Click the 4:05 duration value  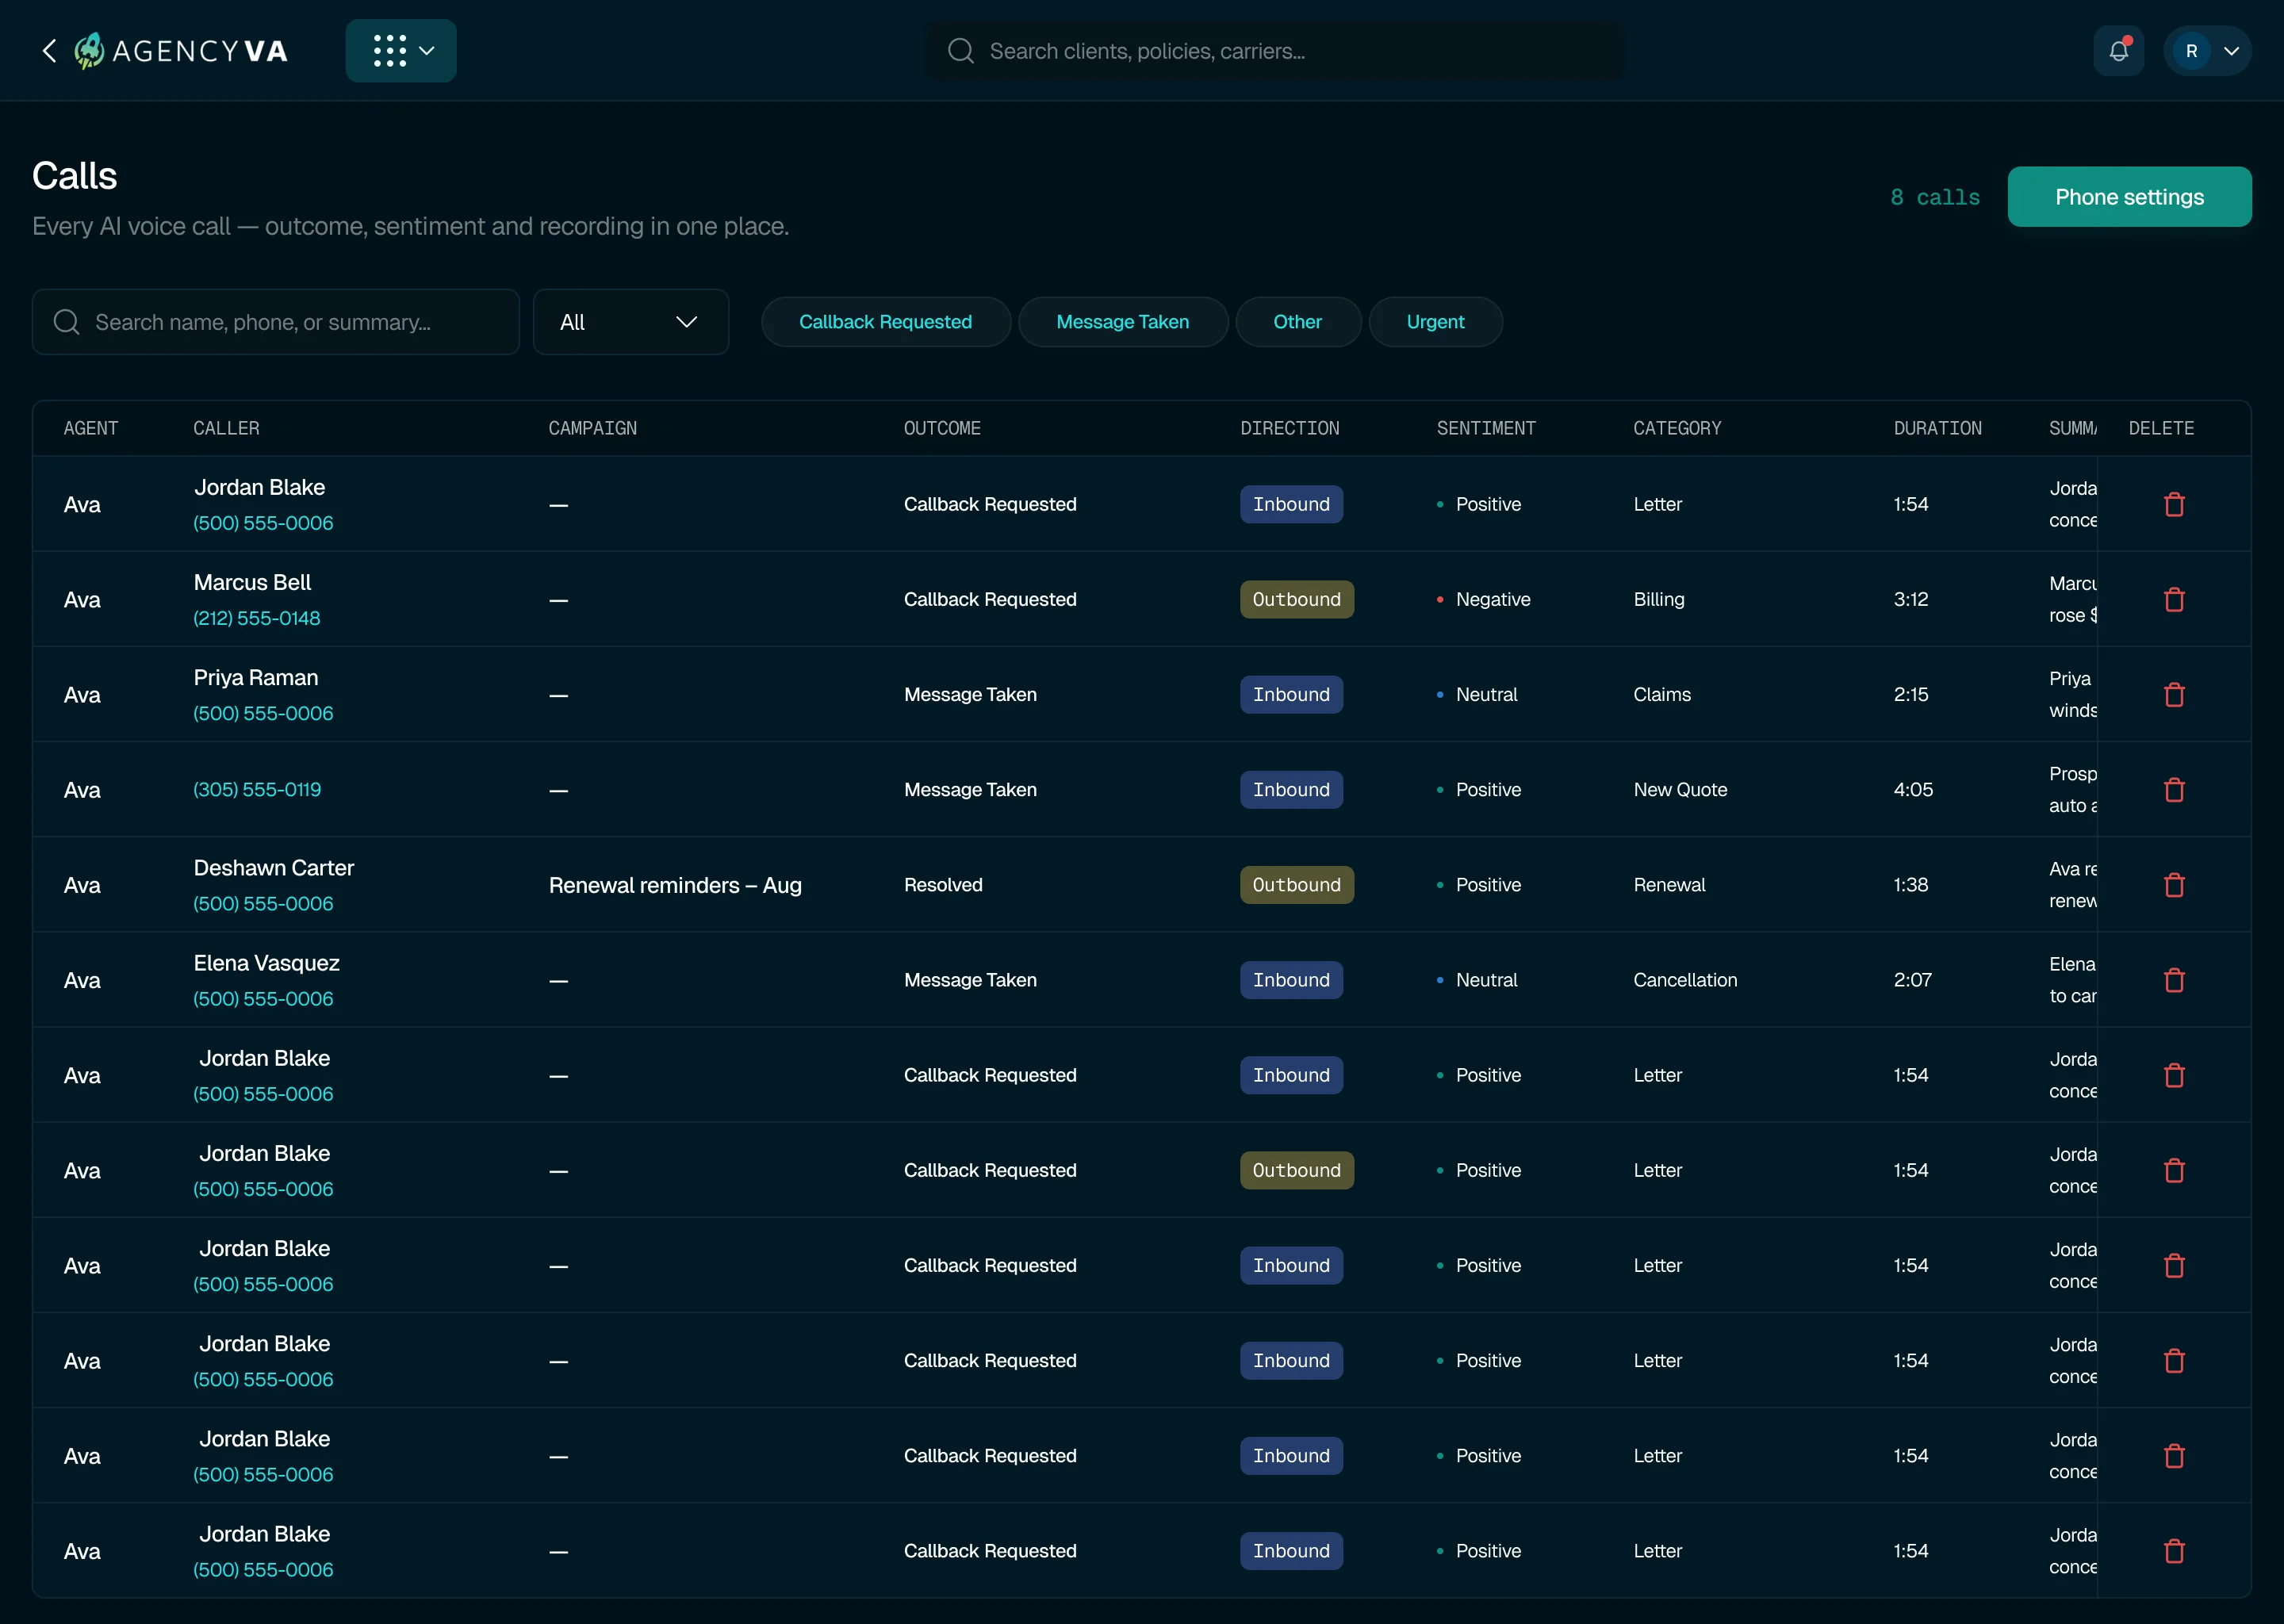pos(1912,789)
